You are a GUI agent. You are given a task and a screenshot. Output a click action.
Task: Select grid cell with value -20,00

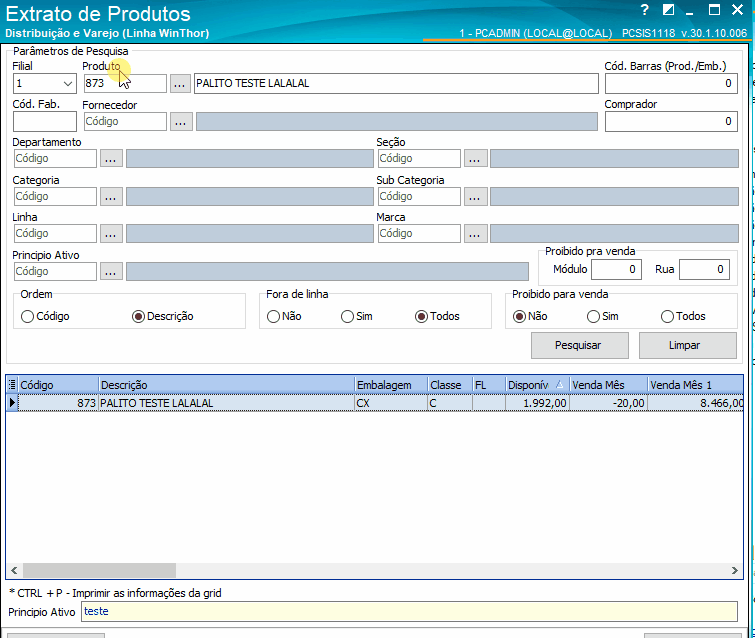pos(608,403)
